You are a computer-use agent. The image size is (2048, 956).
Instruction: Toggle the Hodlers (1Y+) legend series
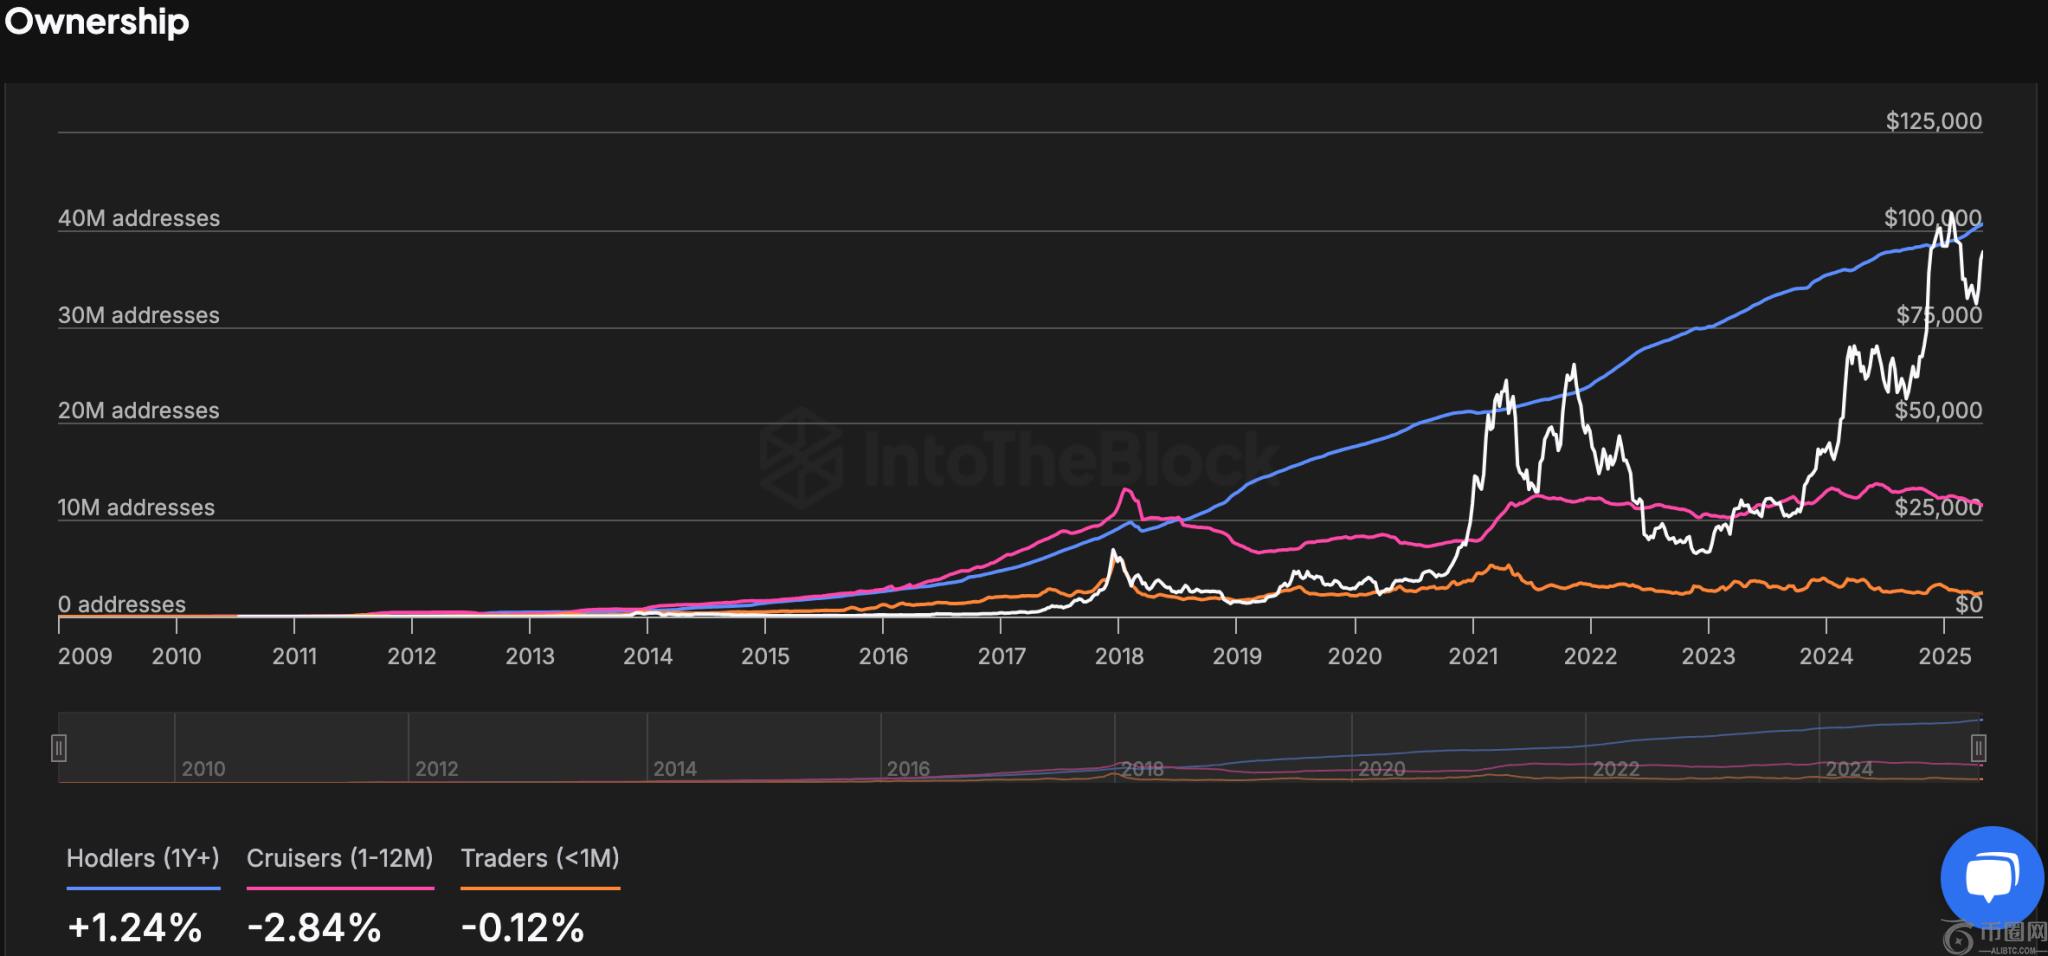pos(142,858)
